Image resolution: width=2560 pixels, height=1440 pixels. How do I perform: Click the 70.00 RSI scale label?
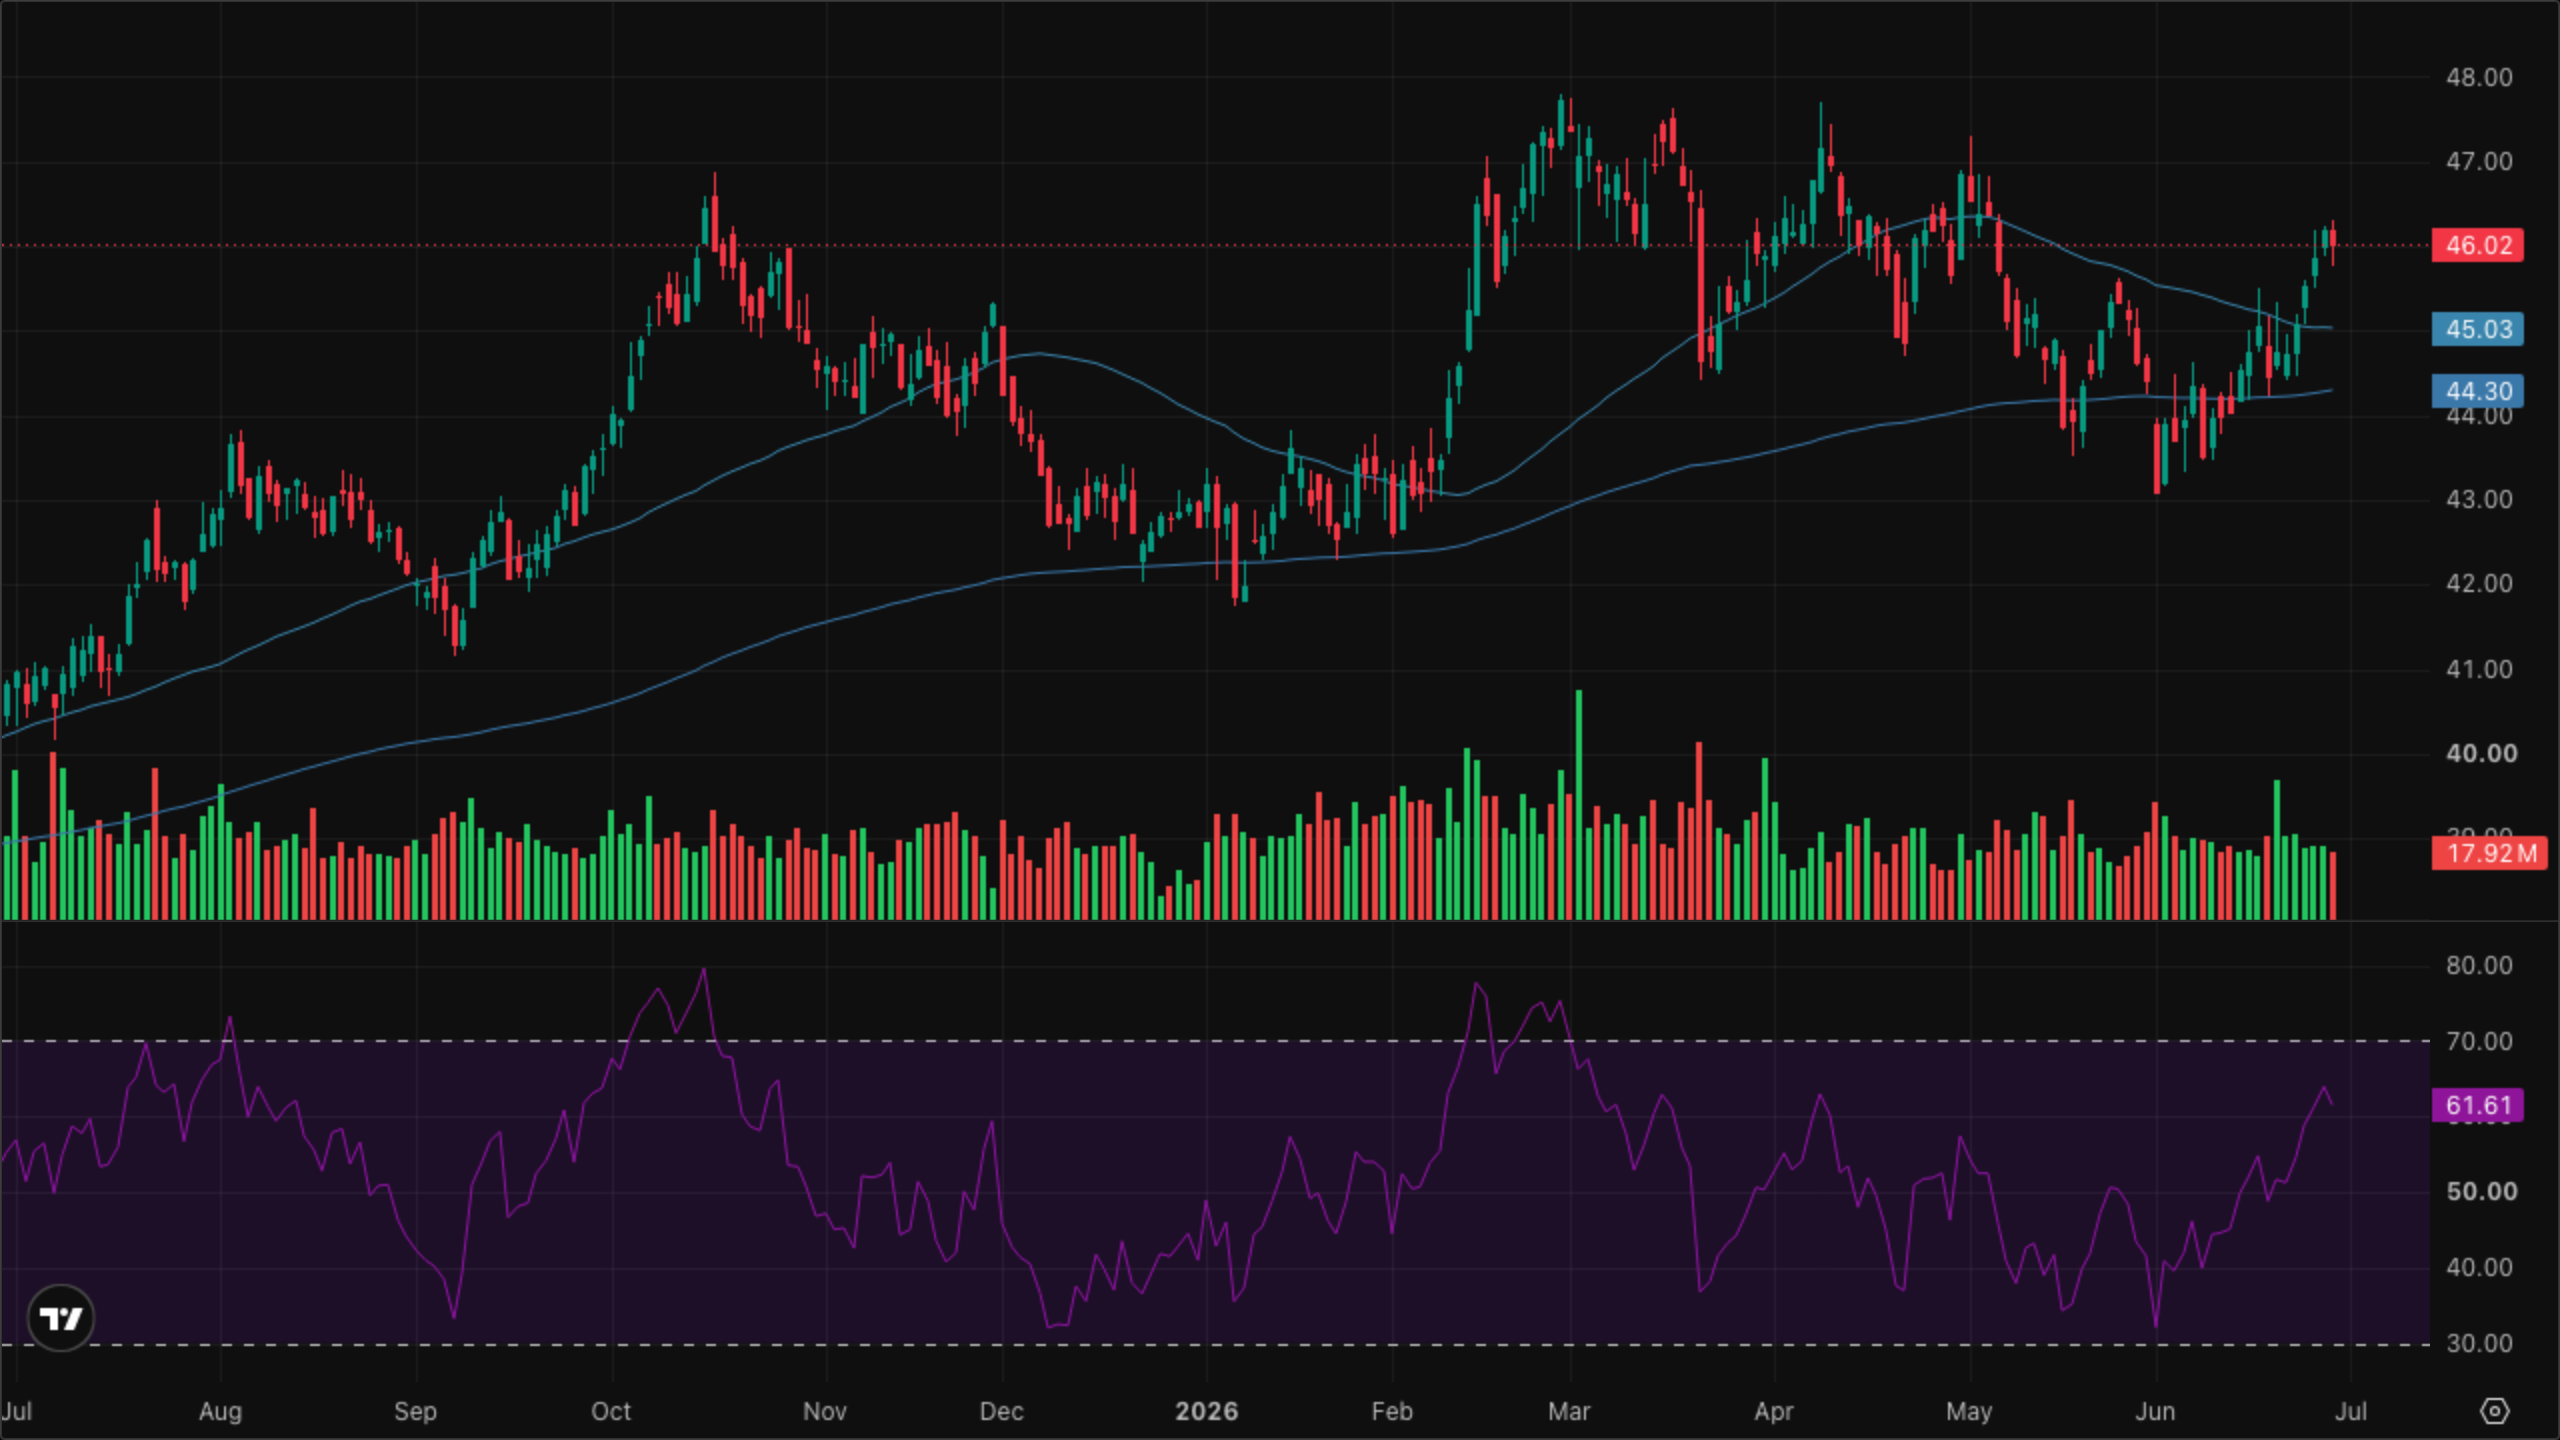(2479, 1041)
